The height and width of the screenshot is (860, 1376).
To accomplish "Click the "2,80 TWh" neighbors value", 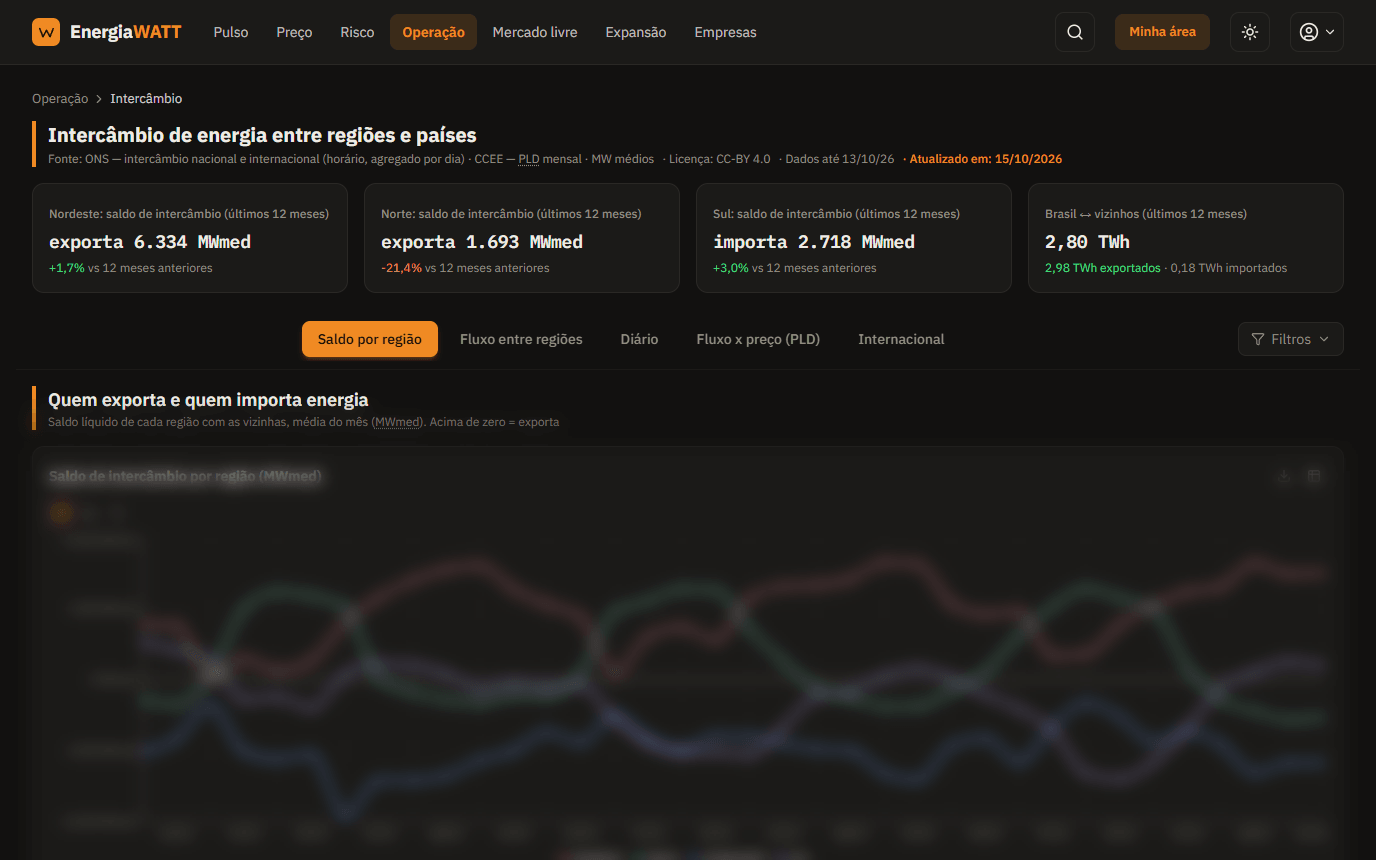I will point(1087,242).
